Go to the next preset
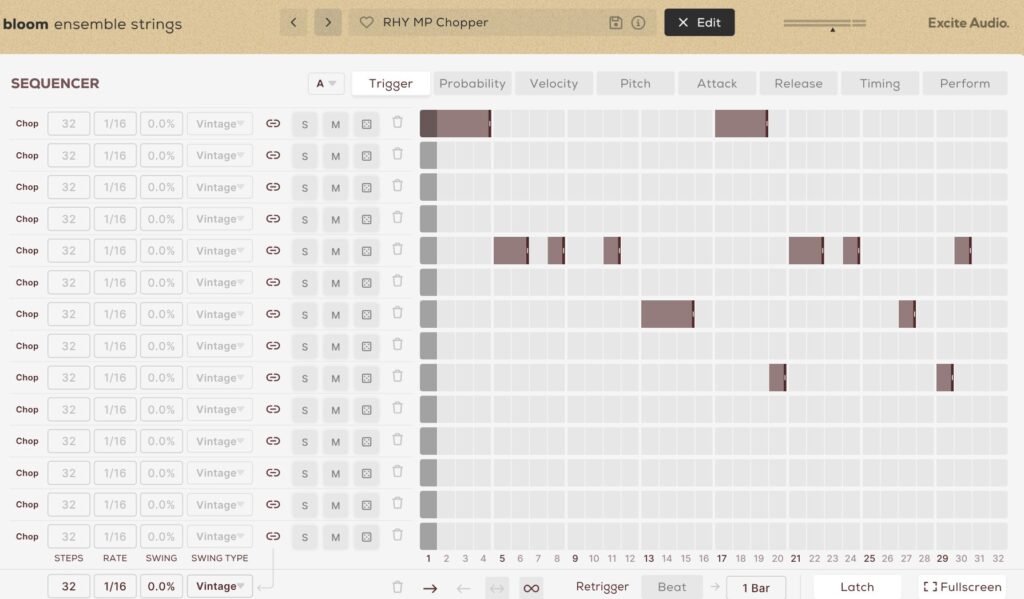 pyautogui.click(x=328, y=22)
